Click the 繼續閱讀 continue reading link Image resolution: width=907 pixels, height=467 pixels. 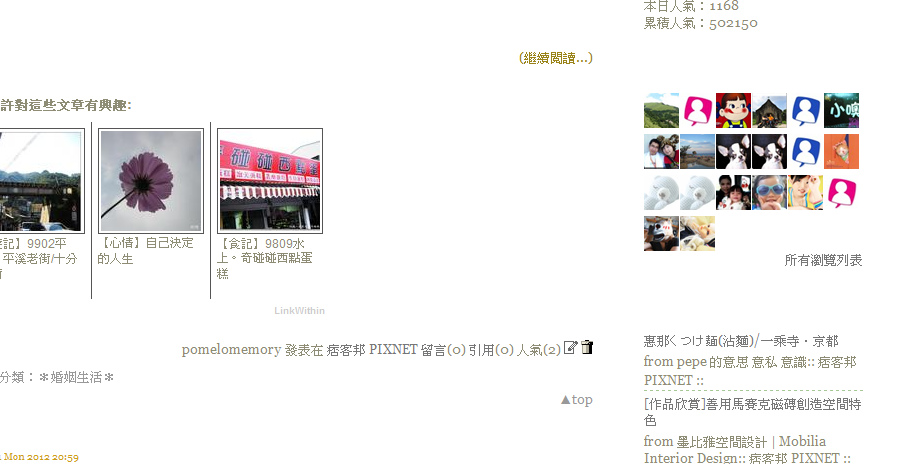tap(556, 58)
